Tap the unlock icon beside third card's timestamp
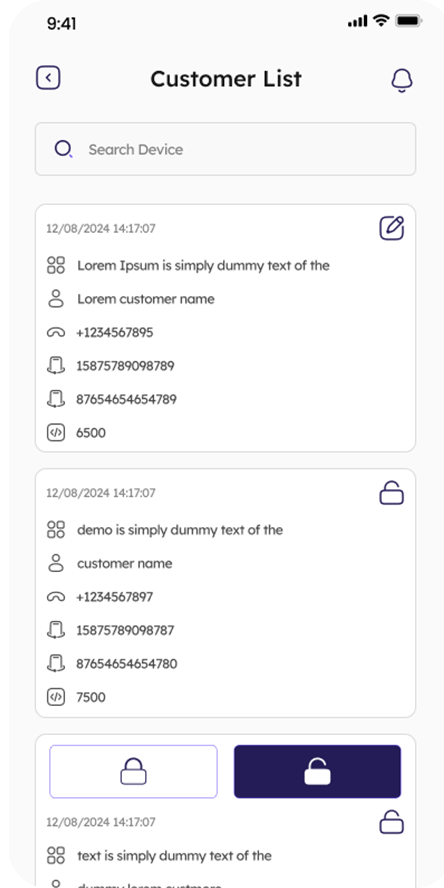 tap(391, 822)
